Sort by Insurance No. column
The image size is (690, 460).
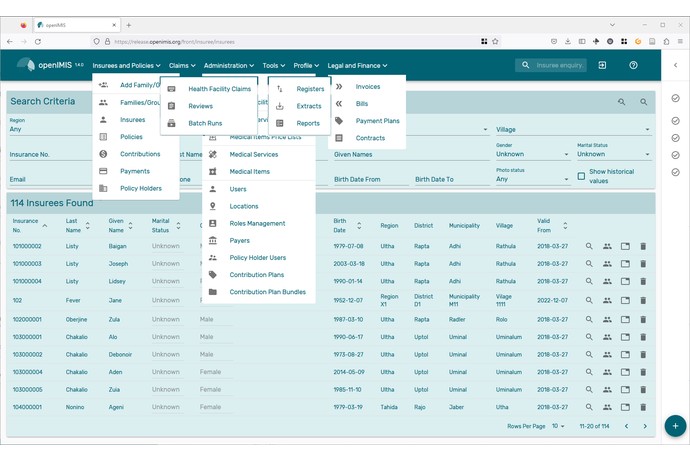[x=30, y=225]
